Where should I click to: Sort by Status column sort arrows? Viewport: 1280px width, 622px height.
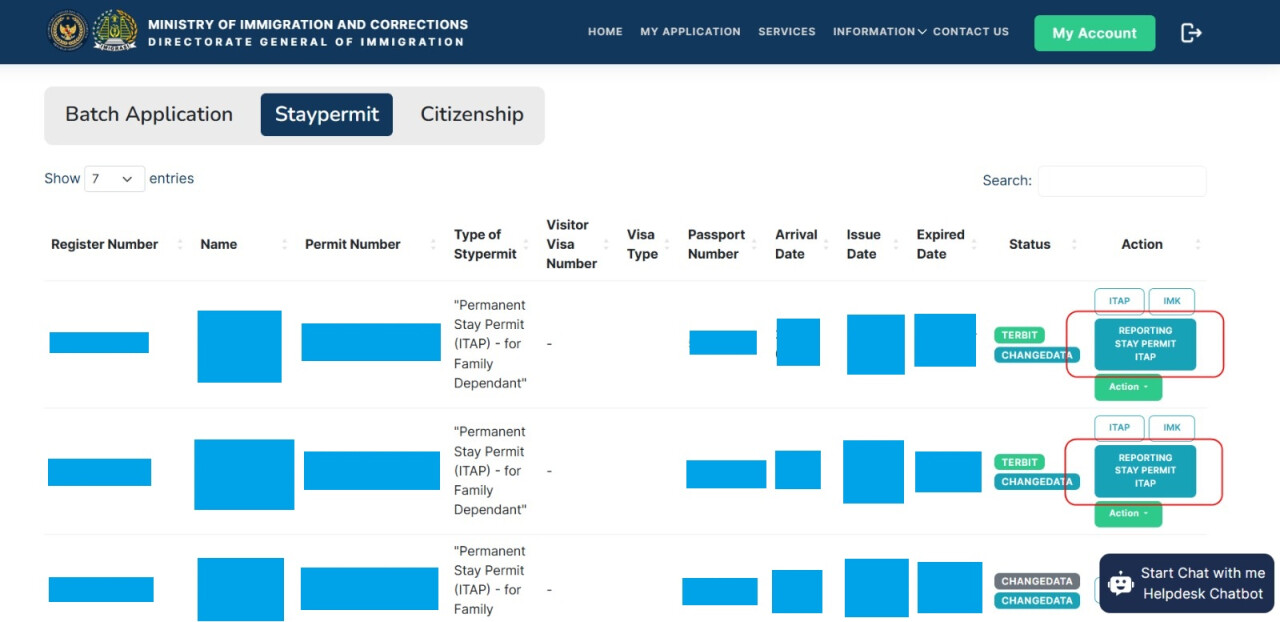click(x=1073, y=245)
